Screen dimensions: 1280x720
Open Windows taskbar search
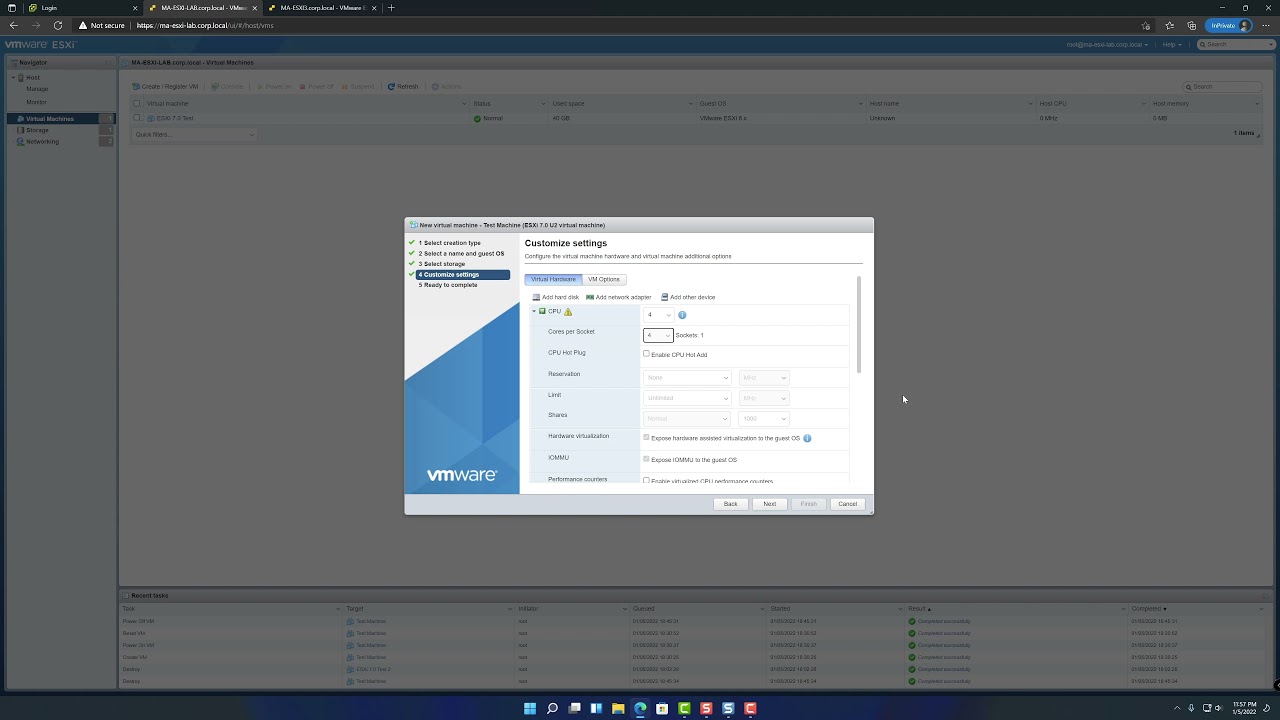coord(552,708)
